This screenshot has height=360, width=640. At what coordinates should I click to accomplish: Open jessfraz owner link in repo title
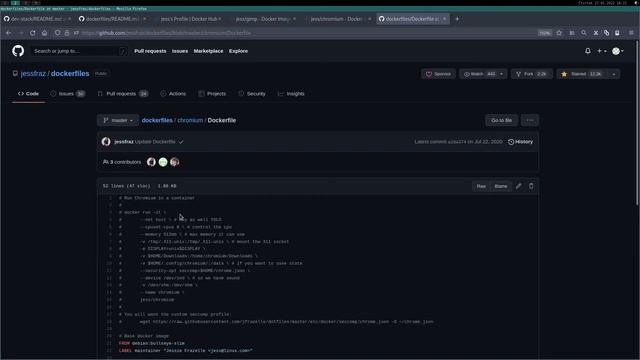point(33,73)
